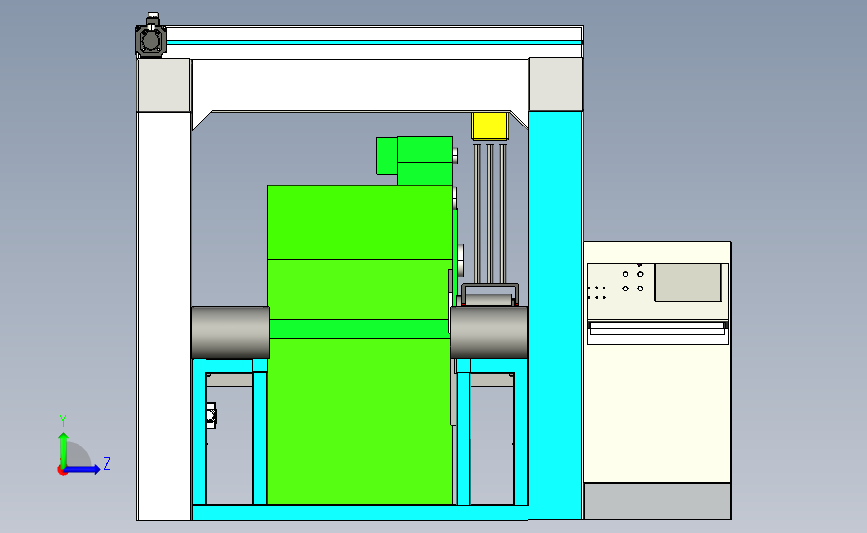Click the yellow block under the gantry beam
Screen dimensions: 867x533
pyautogui.click(x=489, y=126)
